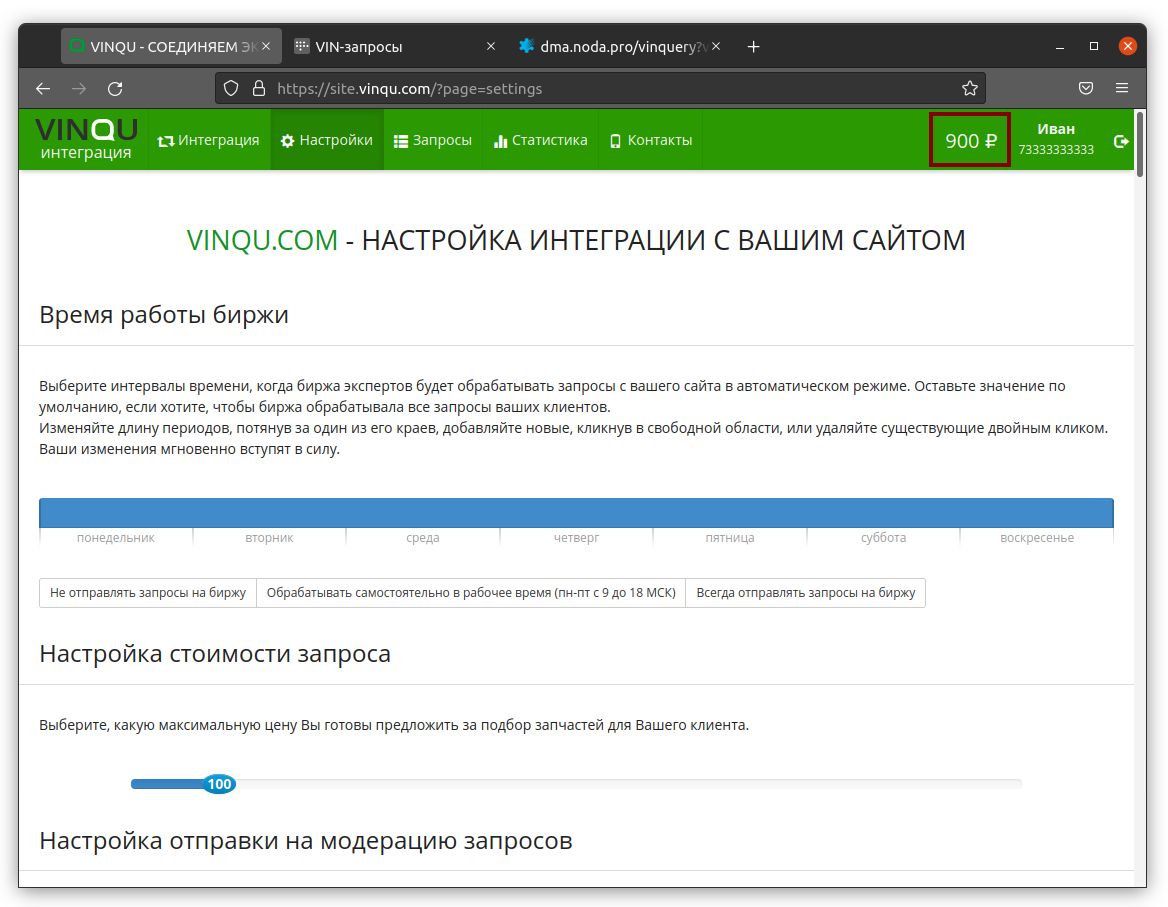Bookmark this page with the star
The width and height of the screenshot is (1168, 907).
click(969, 89)
